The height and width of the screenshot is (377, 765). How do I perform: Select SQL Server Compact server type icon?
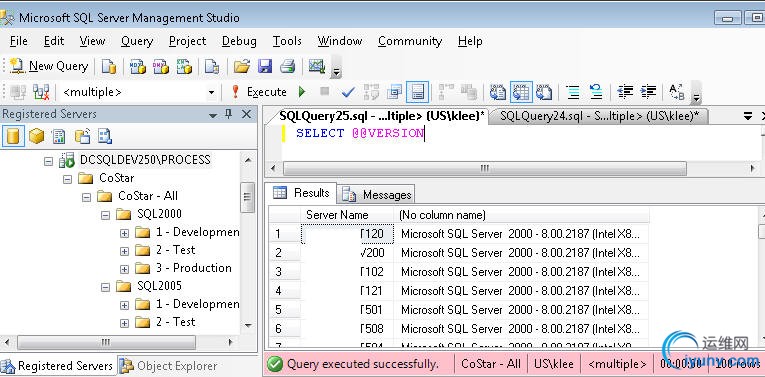[82, 136]
